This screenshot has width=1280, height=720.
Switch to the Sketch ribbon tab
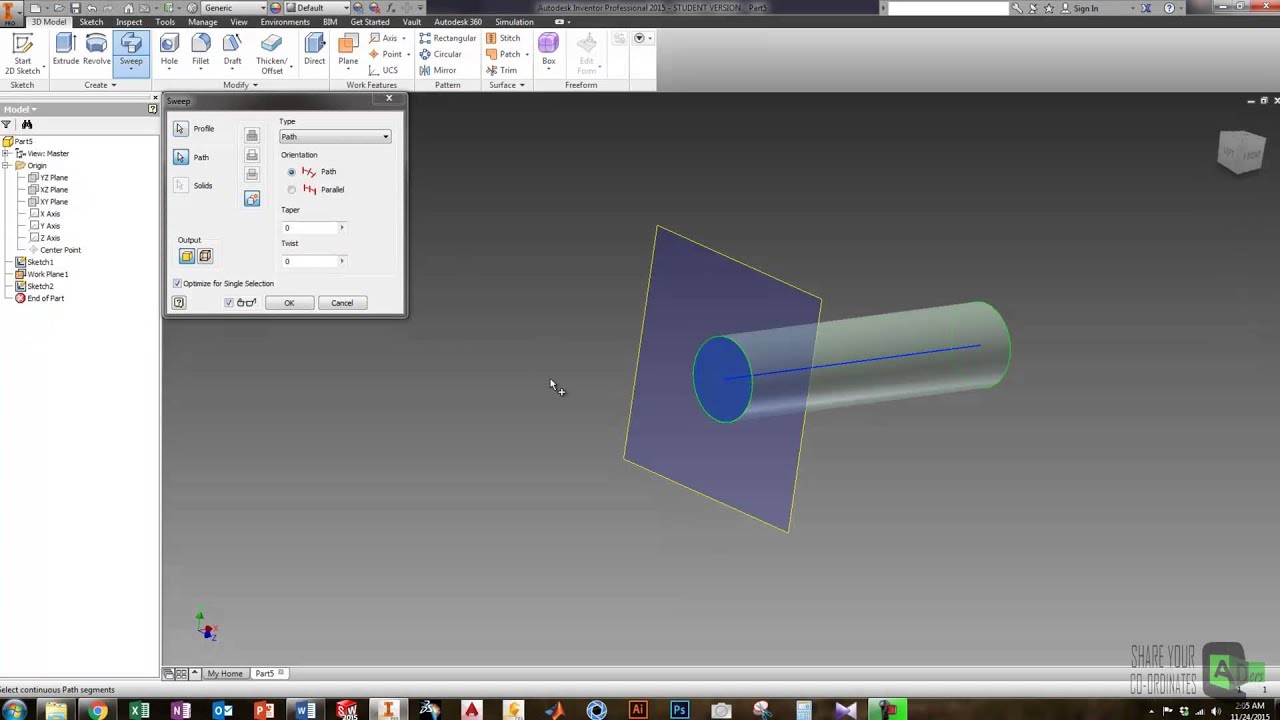click(x=91, y=22)
